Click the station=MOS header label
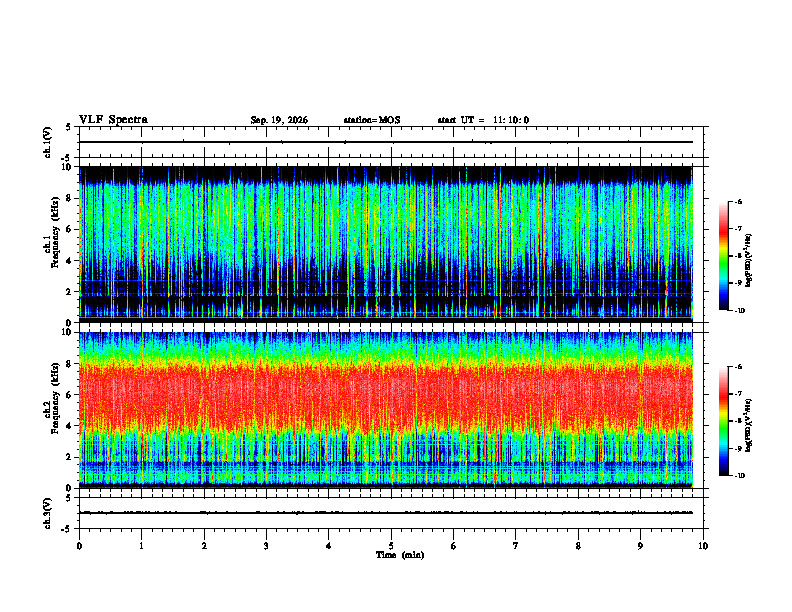This screenshot has width=792, height=612. pos(372,120)
